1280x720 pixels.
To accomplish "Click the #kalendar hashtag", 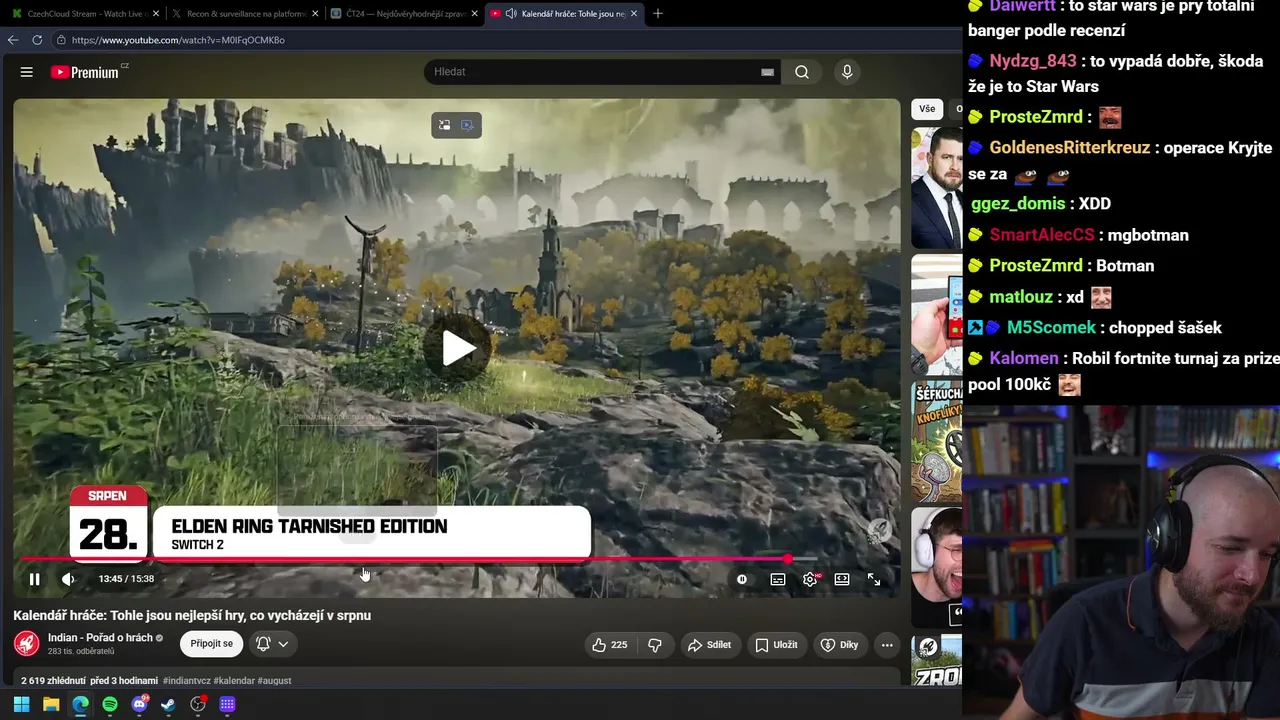I will click(234, 681).
